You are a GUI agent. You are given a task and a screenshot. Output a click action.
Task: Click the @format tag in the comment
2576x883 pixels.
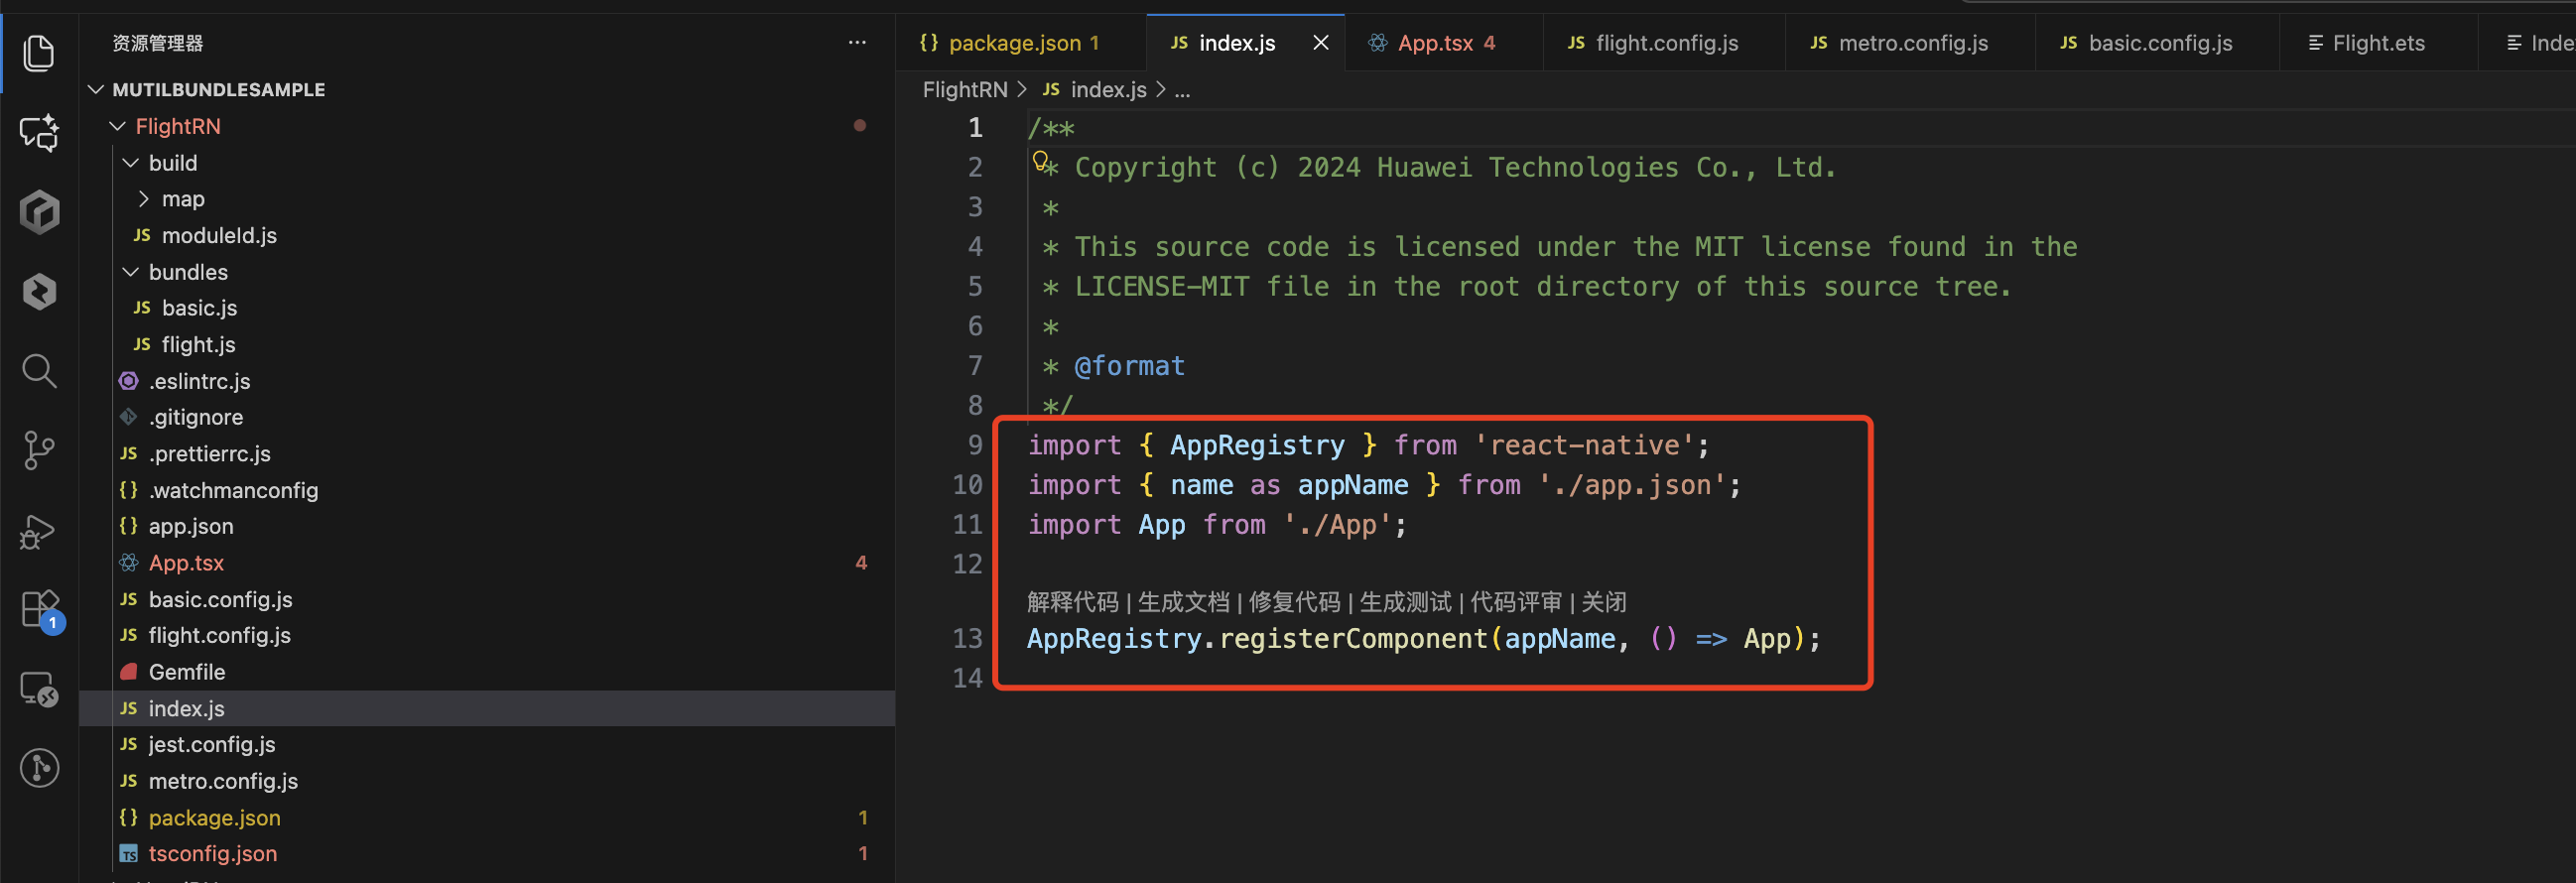tap(1129, 366)
